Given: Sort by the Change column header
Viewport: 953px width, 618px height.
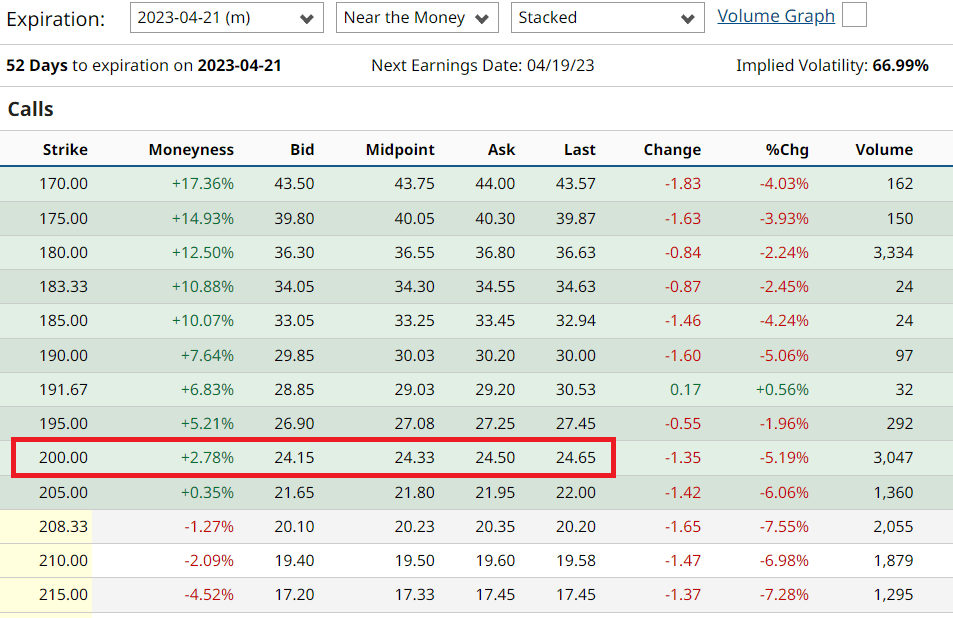Looking at the screenshot, I should (x=672, y=150).
